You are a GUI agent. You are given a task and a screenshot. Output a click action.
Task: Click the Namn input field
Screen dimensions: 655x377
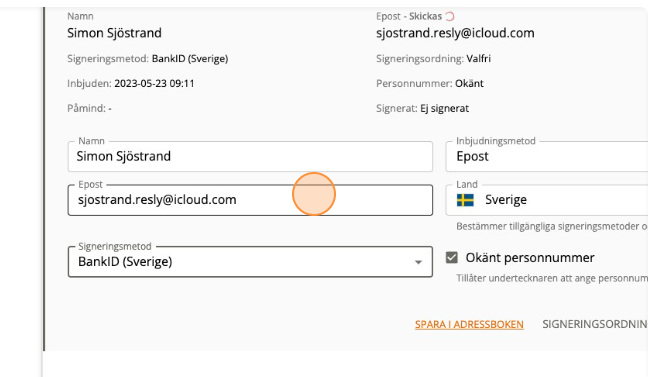(x=250, y=156)
